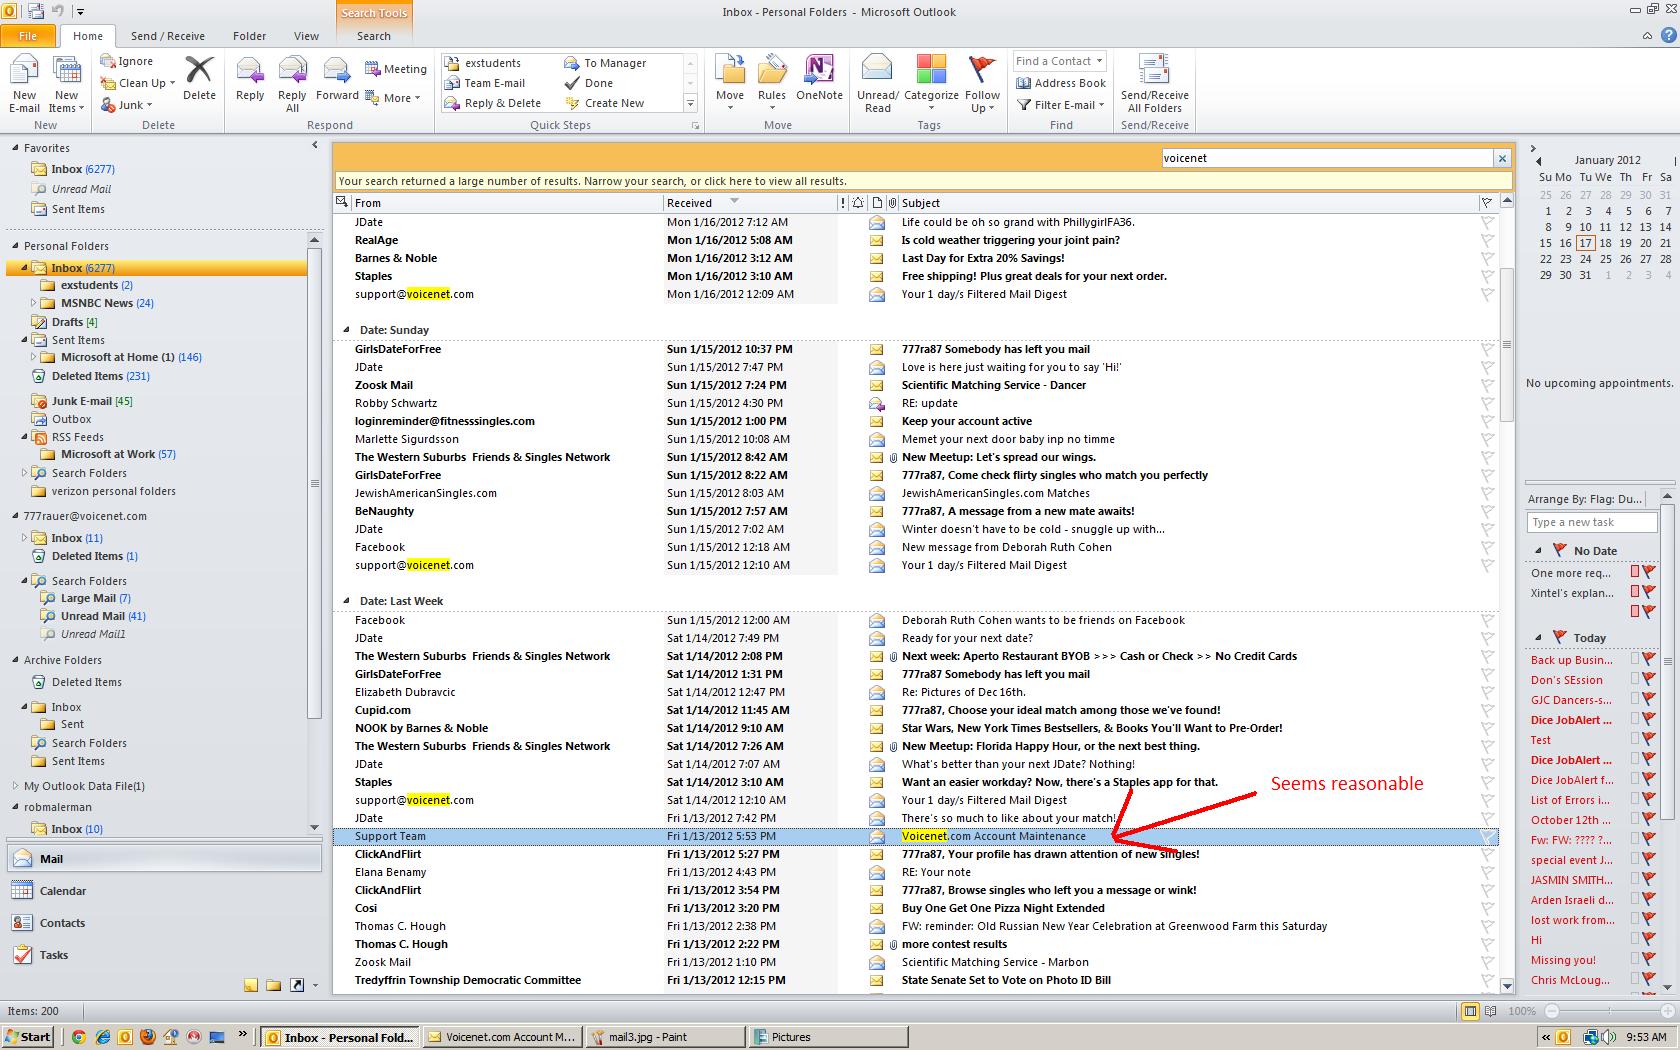Screen dimensions: 1680x1050
Task: Flag the Cosi pizza night message
Action: click(1487, 908)
